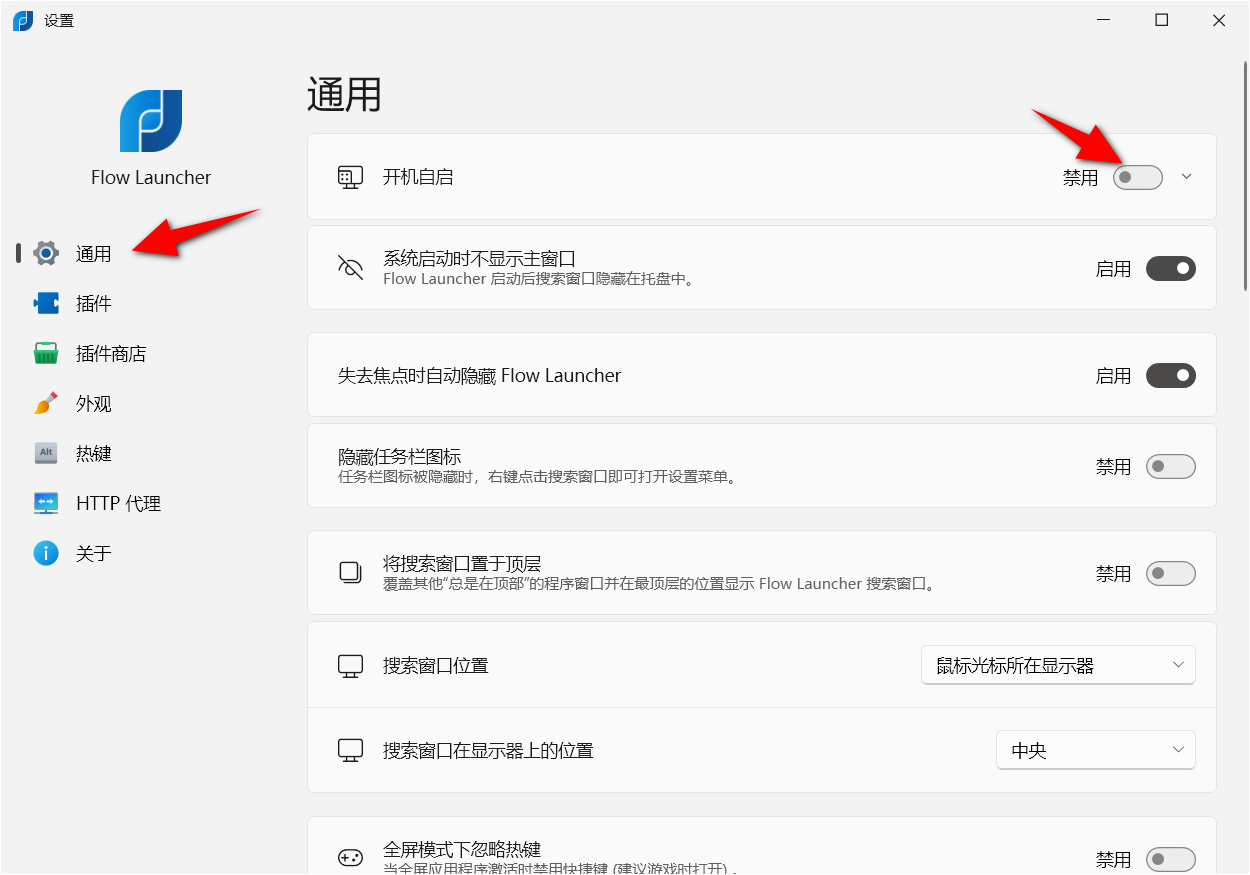
Task: Toggle on 隐藏任务栏图标
Action: [1170, 466]
